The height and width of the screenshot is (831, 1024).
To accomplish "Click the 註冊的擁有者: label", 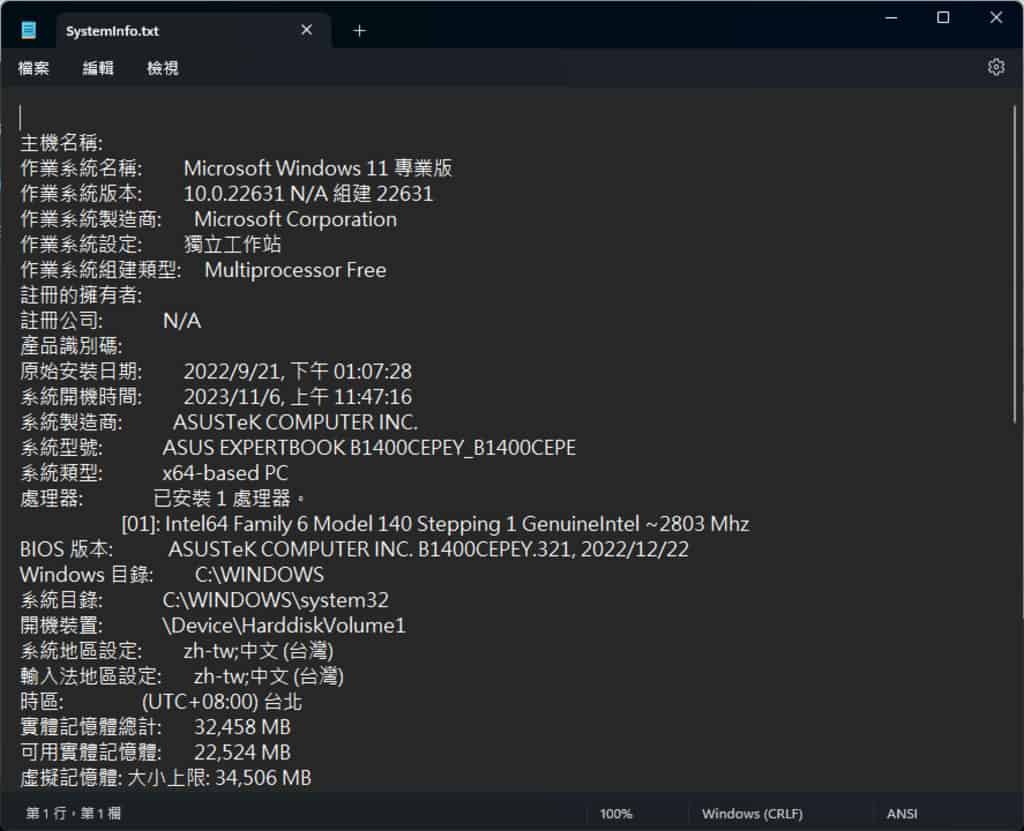I will 81,295.
